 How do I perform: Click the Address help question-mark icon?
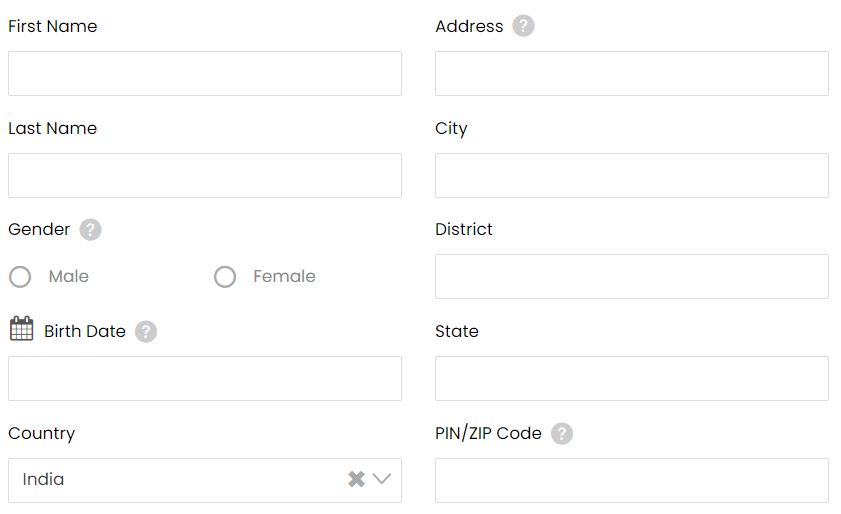pos(523,26)
